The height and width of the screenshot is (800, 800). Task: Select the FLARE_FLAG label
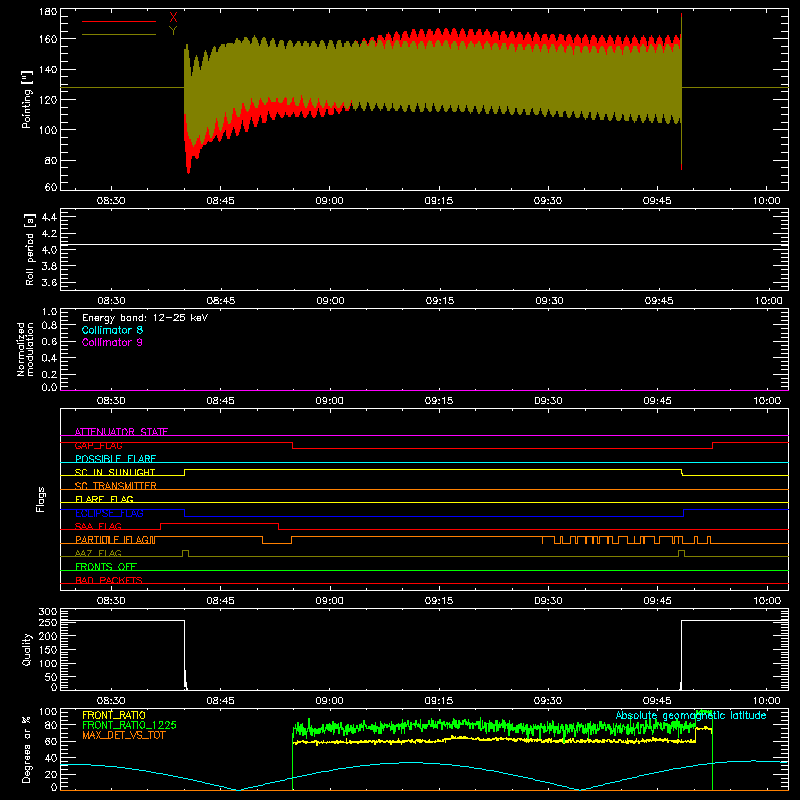(104, 499)
